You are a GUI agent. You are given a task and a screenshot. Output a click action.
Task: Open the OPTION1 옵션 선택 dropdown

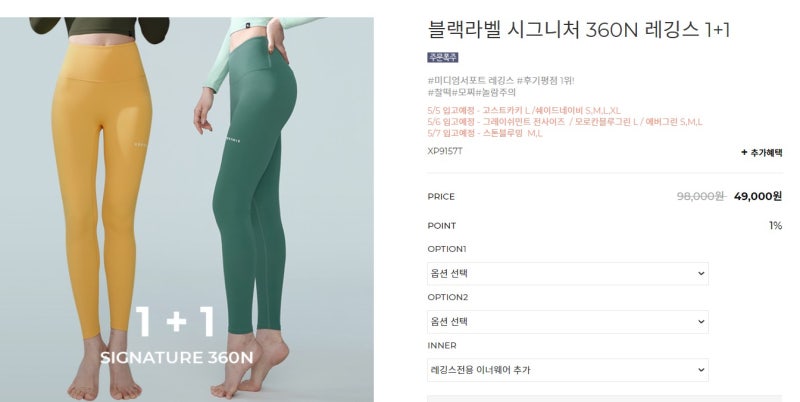567,273
